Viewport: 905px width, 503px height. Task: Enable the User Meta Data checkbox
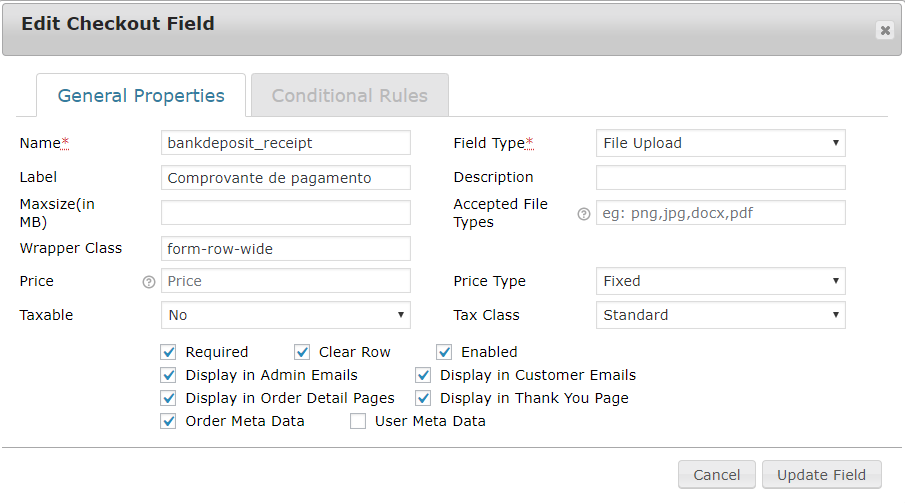[x=358, y=421]
